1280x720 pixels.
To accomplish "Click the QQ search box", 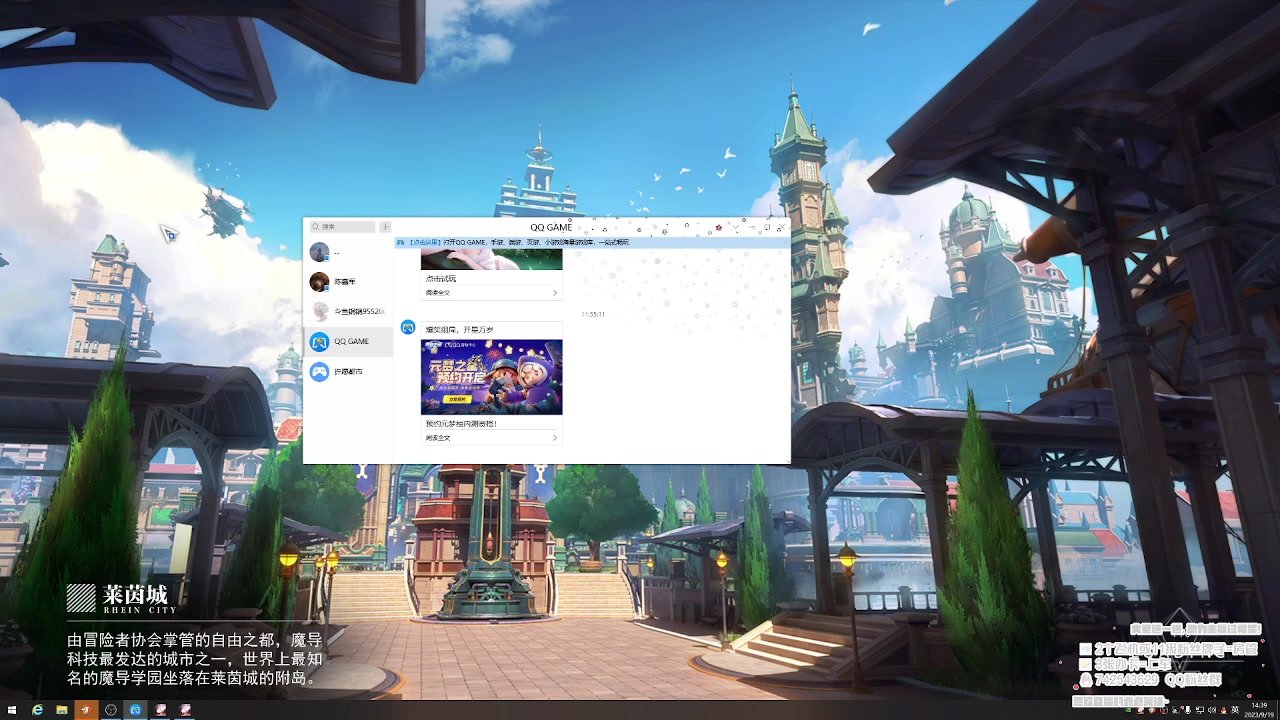I will tap(342, 227).
